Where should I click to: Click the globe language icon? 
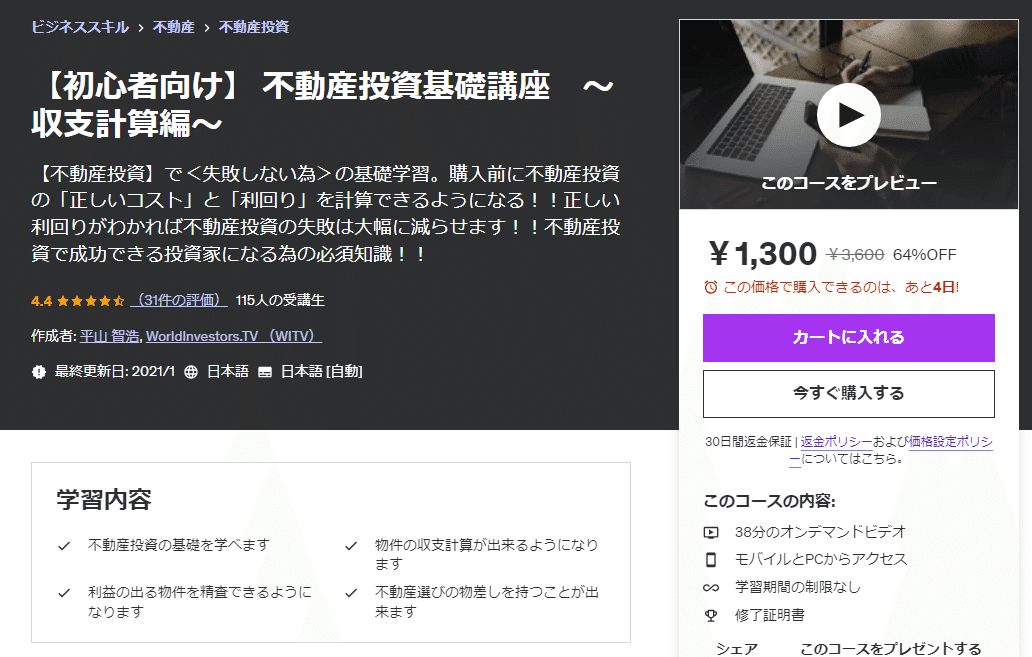tap(191, 372)
